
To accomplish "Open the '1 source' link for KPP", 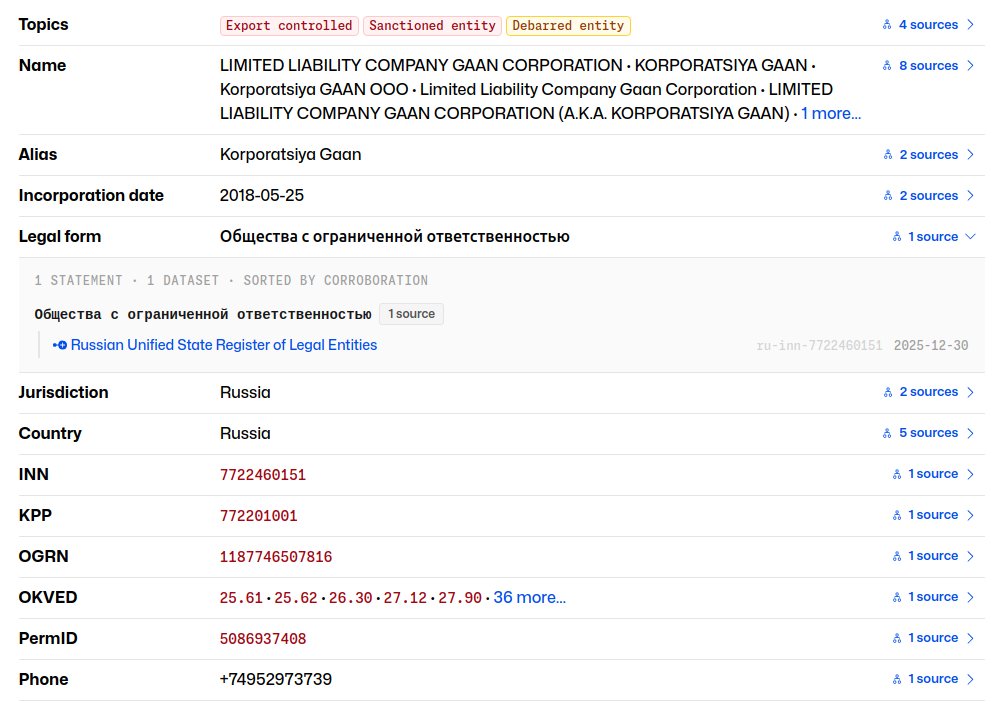I will (x=933, y=515).
